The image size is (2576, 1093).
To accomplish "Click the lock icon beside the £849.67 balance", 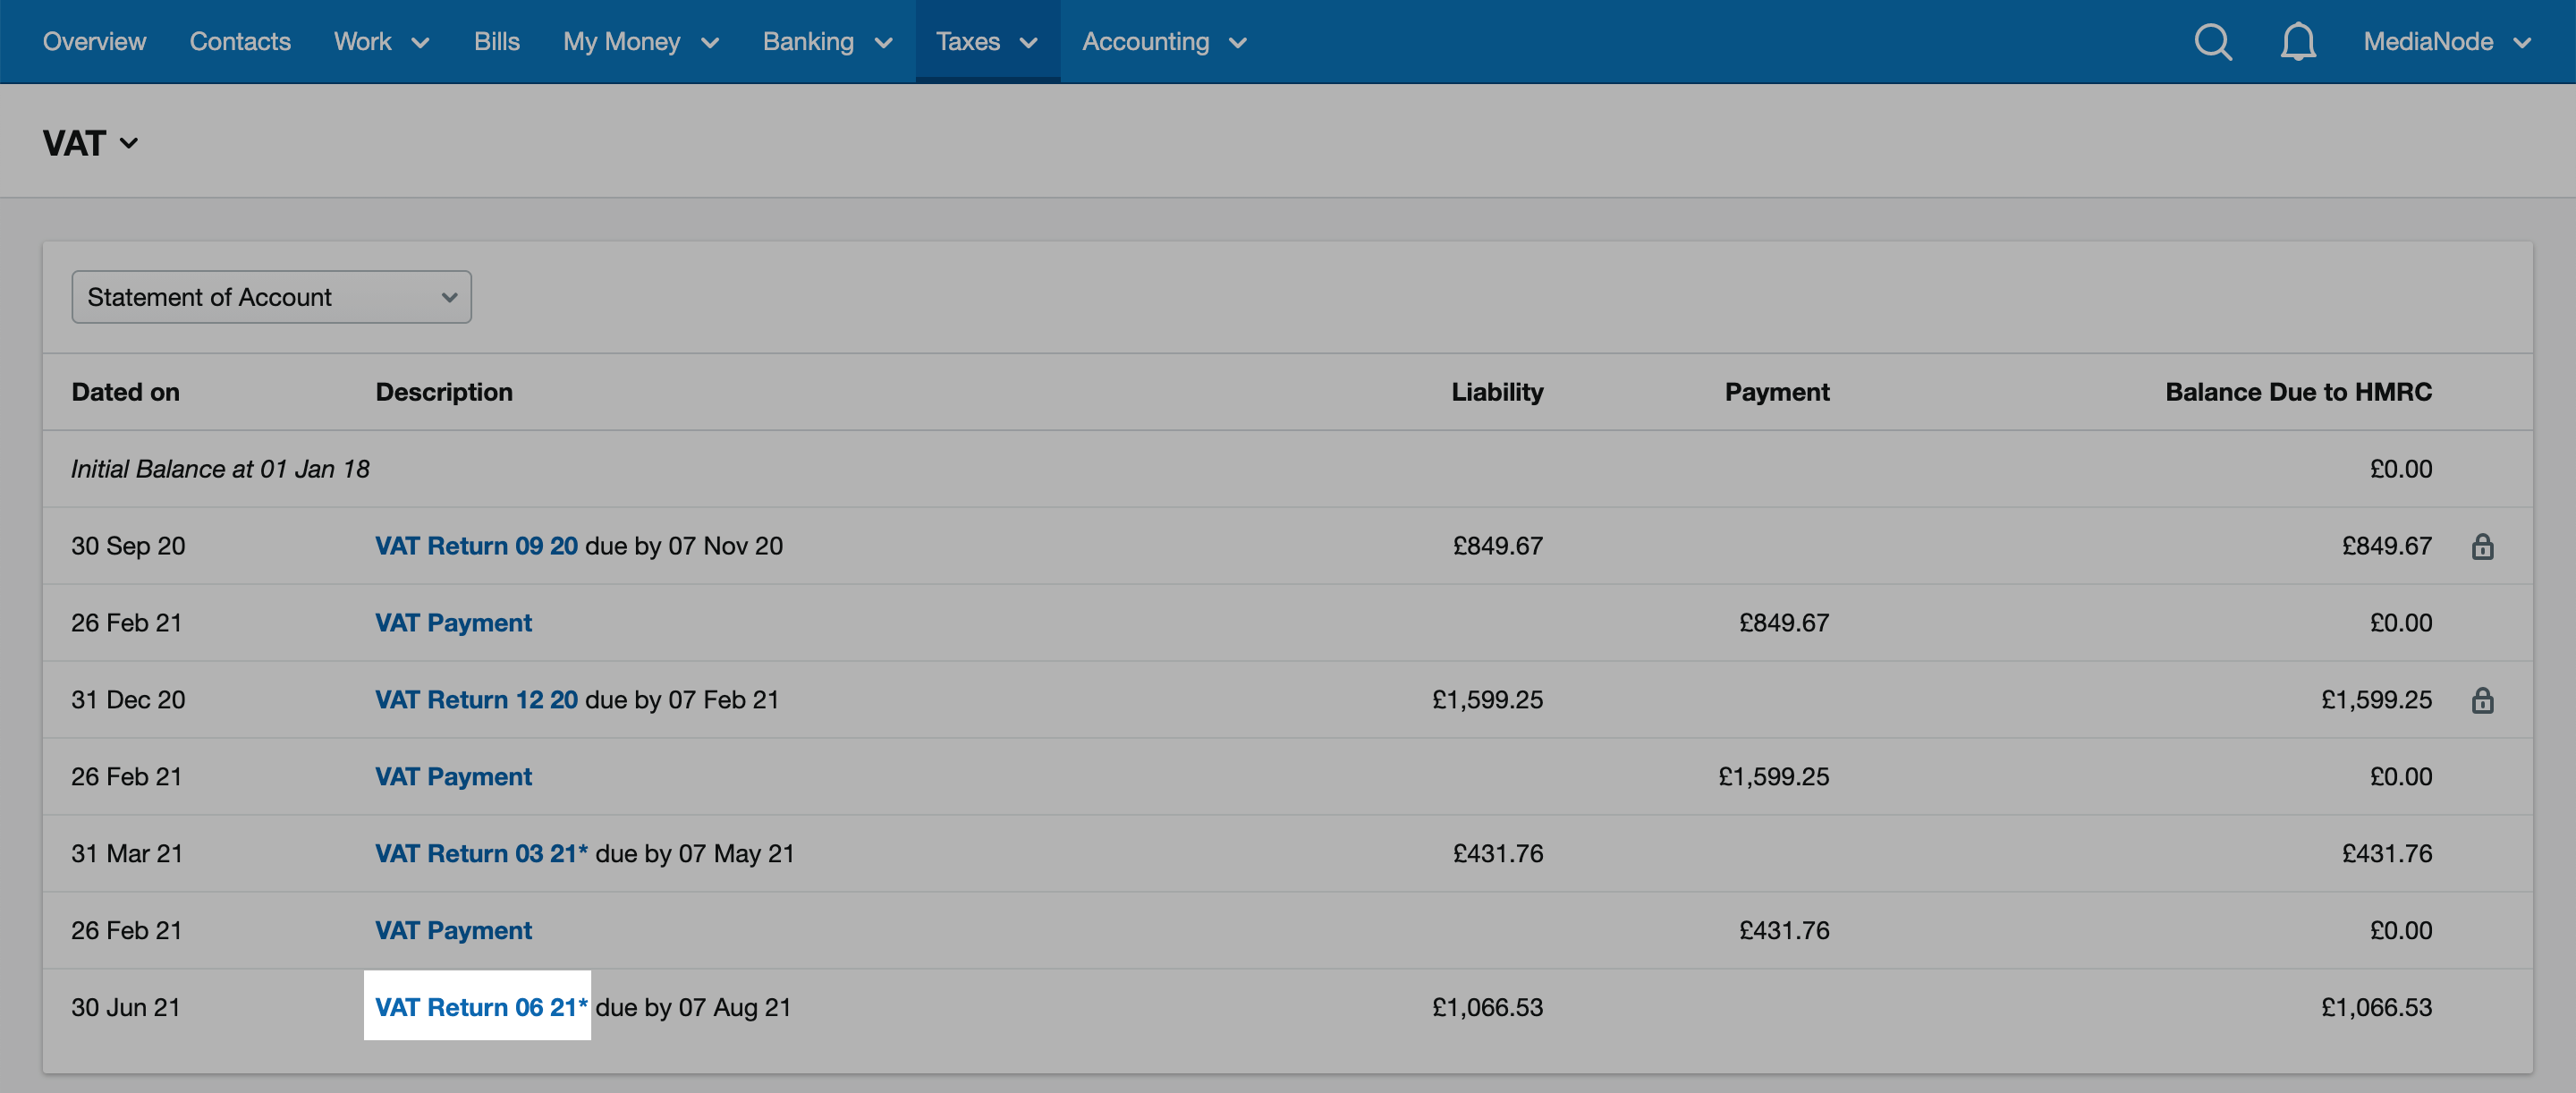I will pos(2486,546).
